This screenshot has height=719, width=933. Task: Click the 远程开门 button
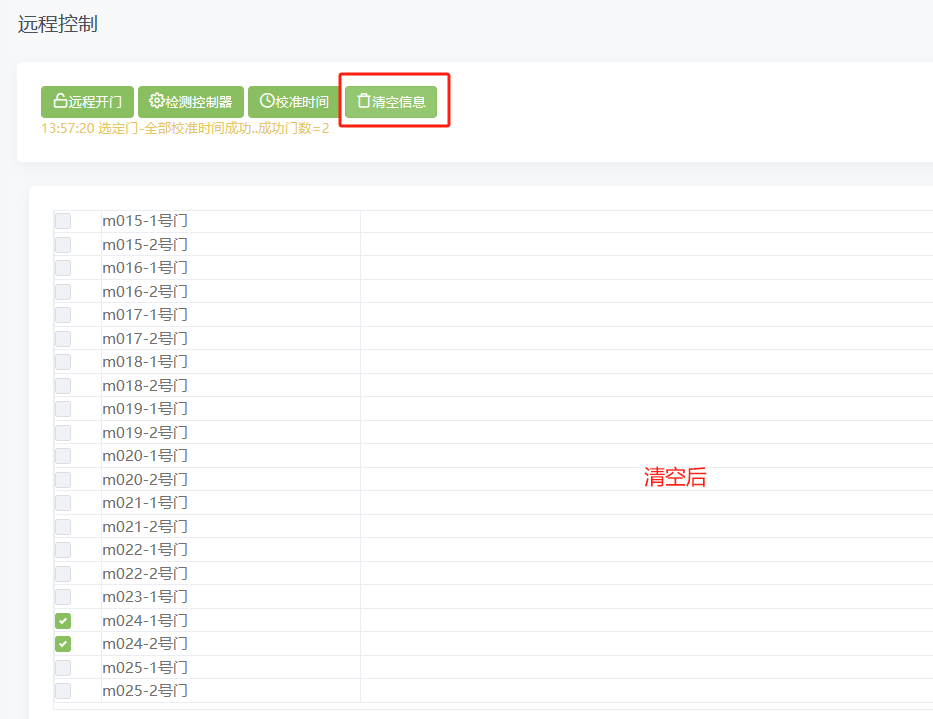[x=87, y=102]
